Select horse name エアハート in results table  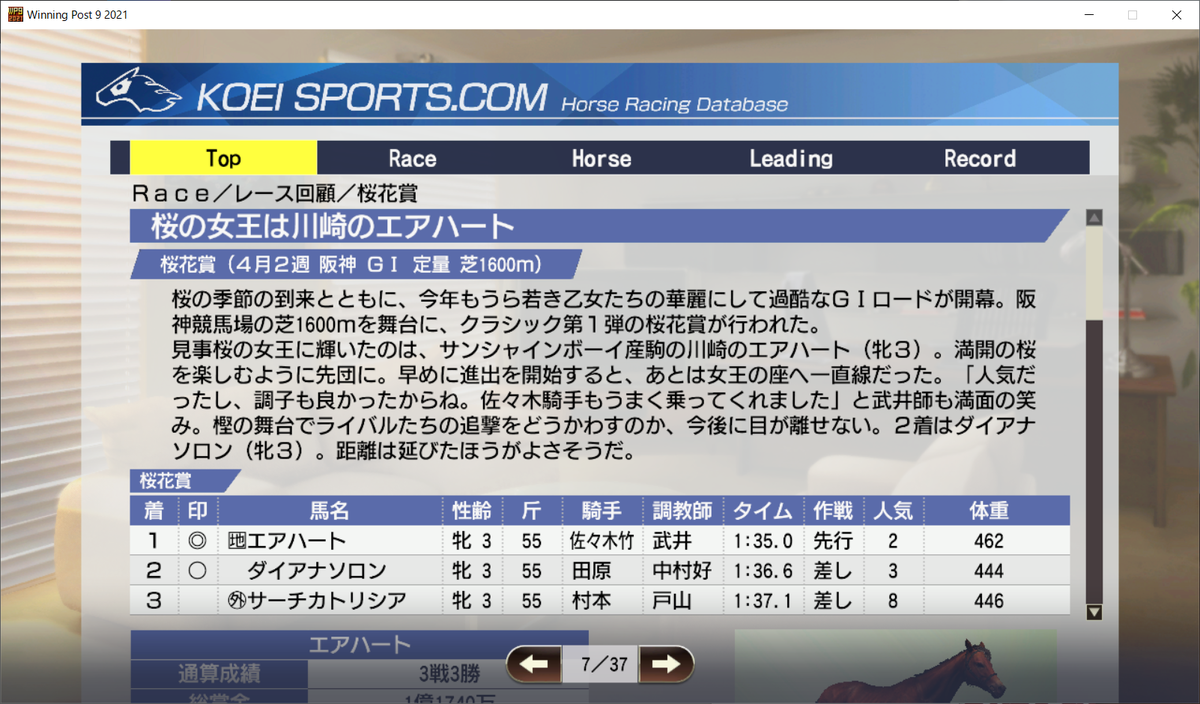tap(298, 541)
